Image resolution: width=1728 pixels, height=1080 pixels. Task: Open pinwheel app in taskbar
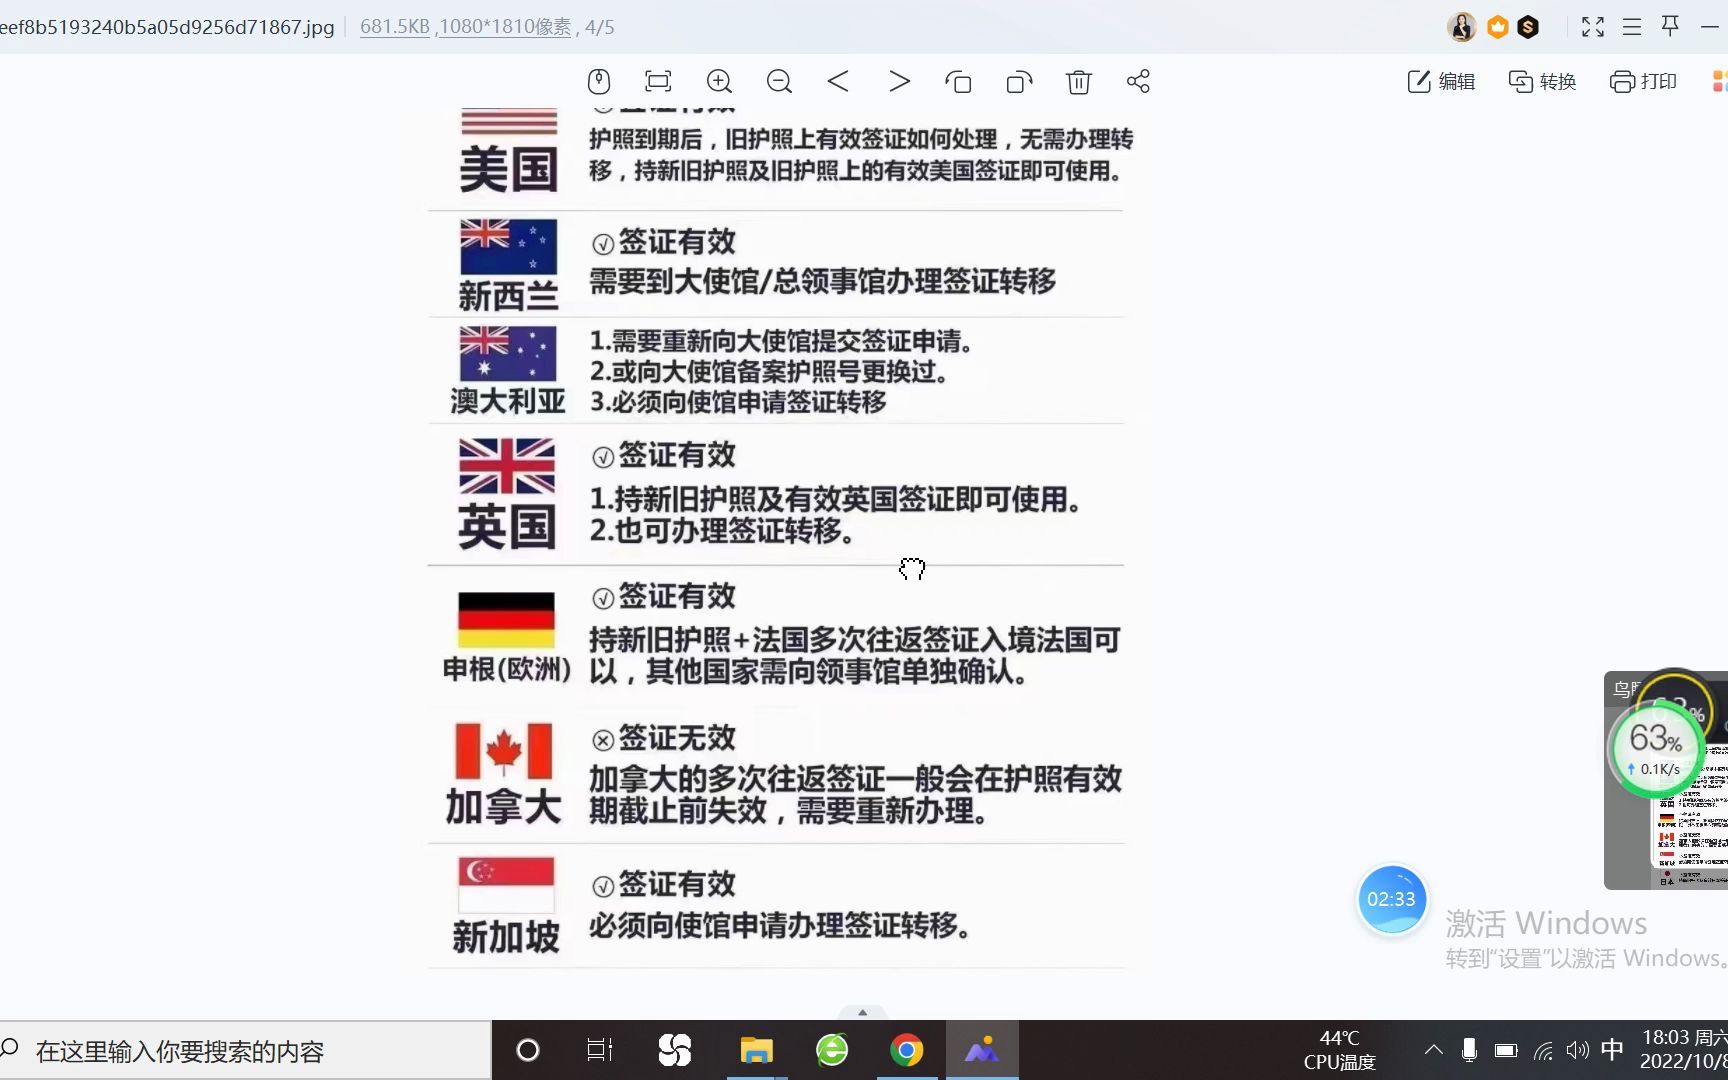coord(675,1050)
